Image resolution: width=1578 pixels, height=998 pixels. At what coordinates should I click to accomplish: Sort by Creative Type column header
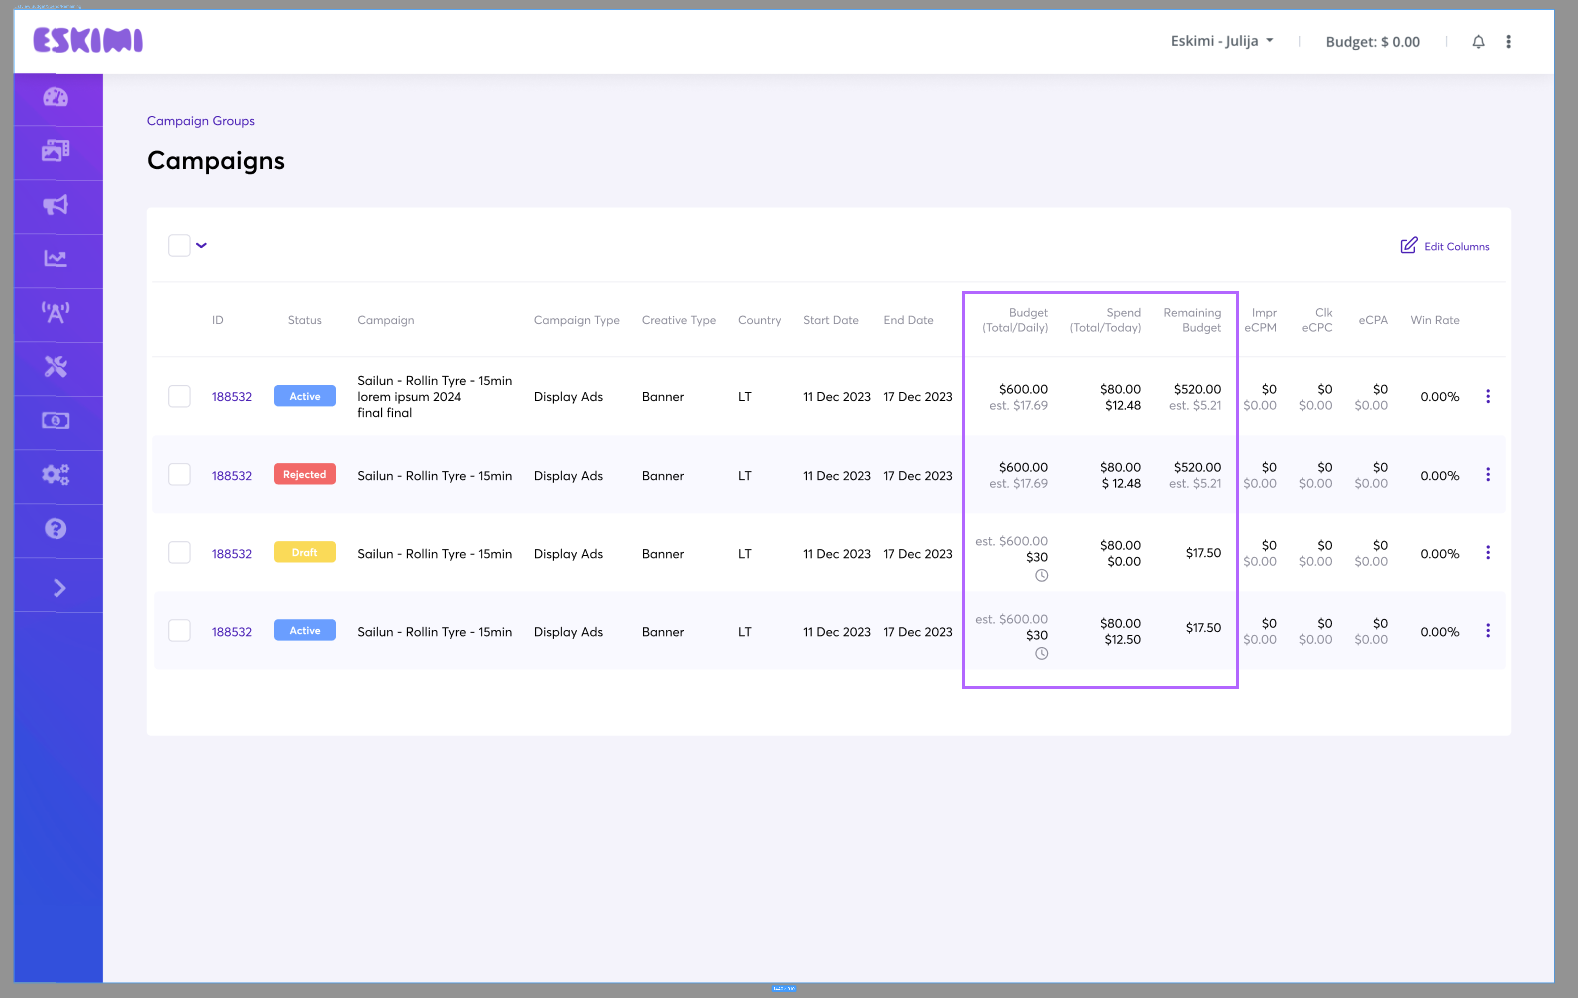(x=679, y=320)
